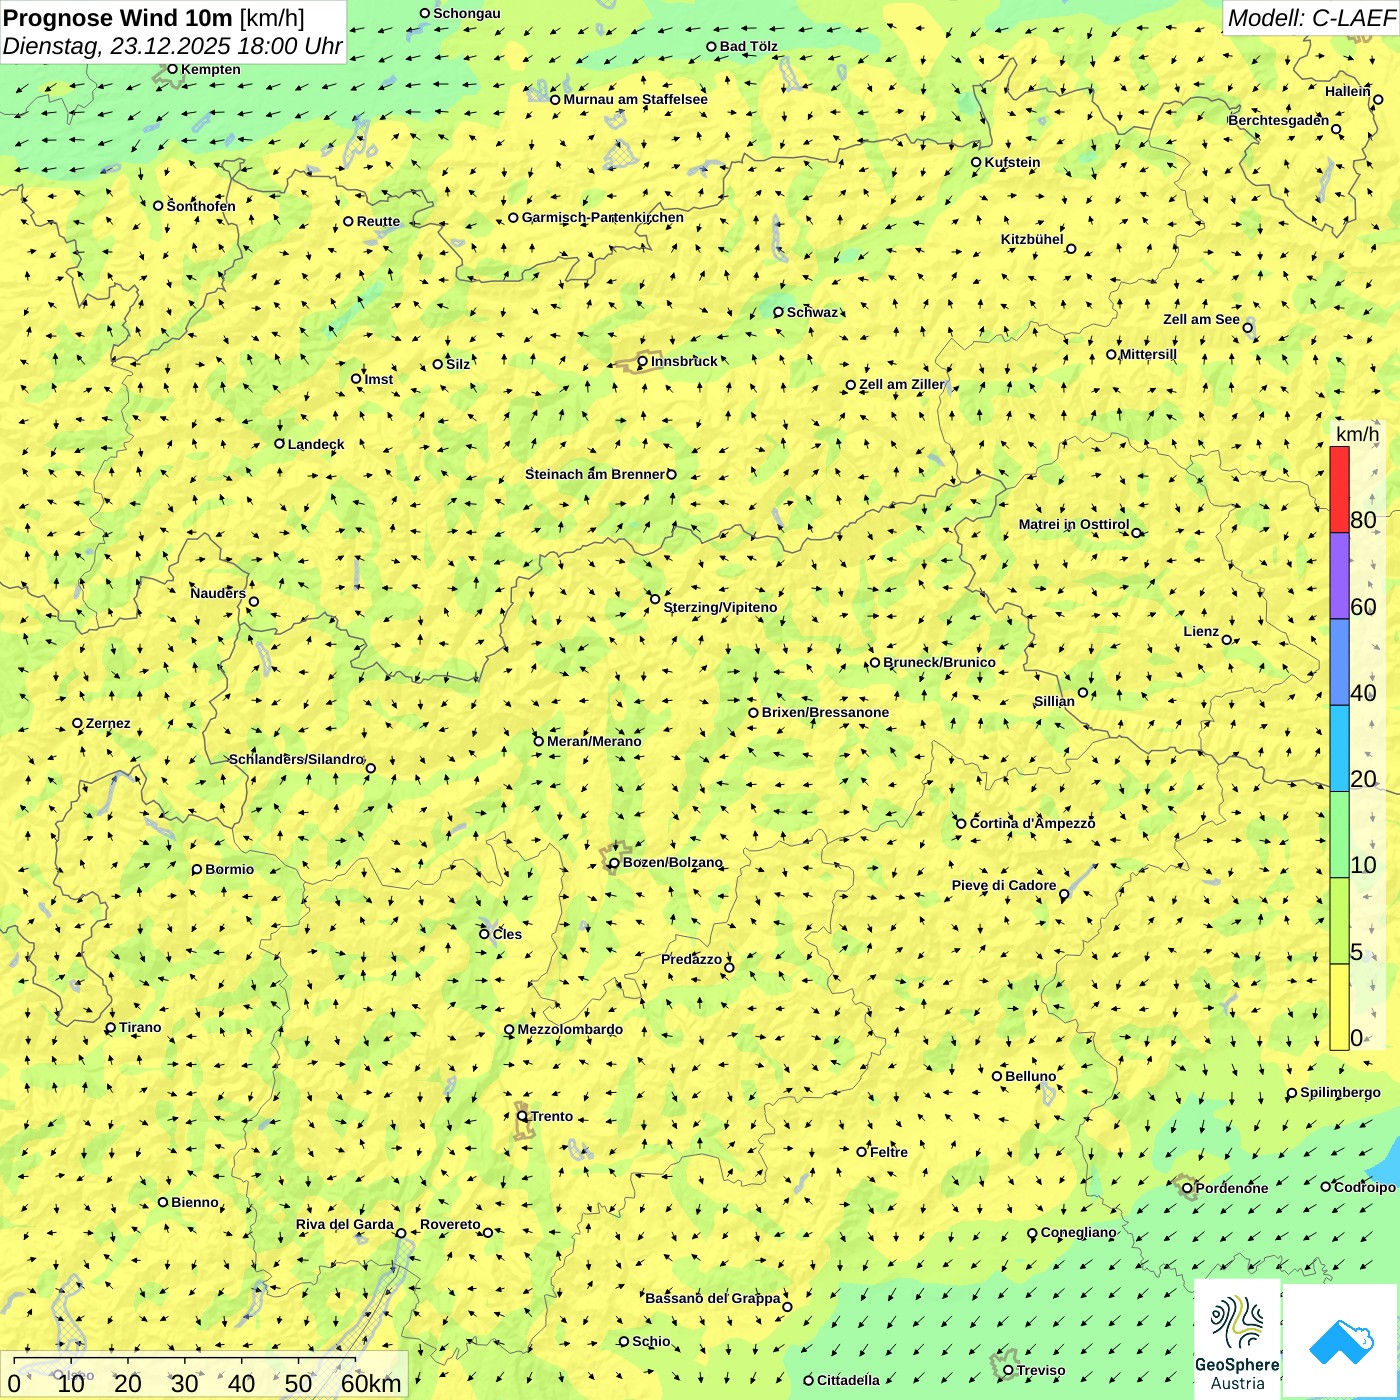Click the Feltre city marker
This screenshot has height=1400, width=1400.
click(861, 1151)
